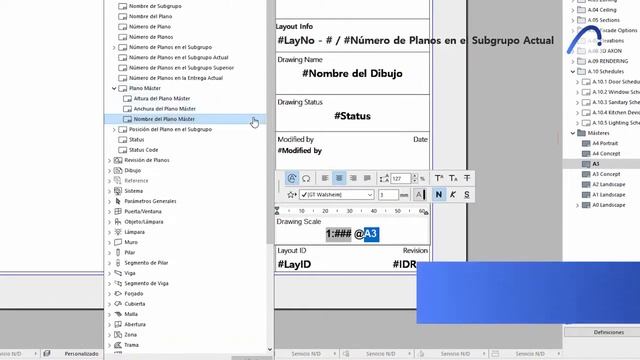Click the autotext list vertical scrollbar
Screen dimensions: 640x360
[x=270, y=122]
